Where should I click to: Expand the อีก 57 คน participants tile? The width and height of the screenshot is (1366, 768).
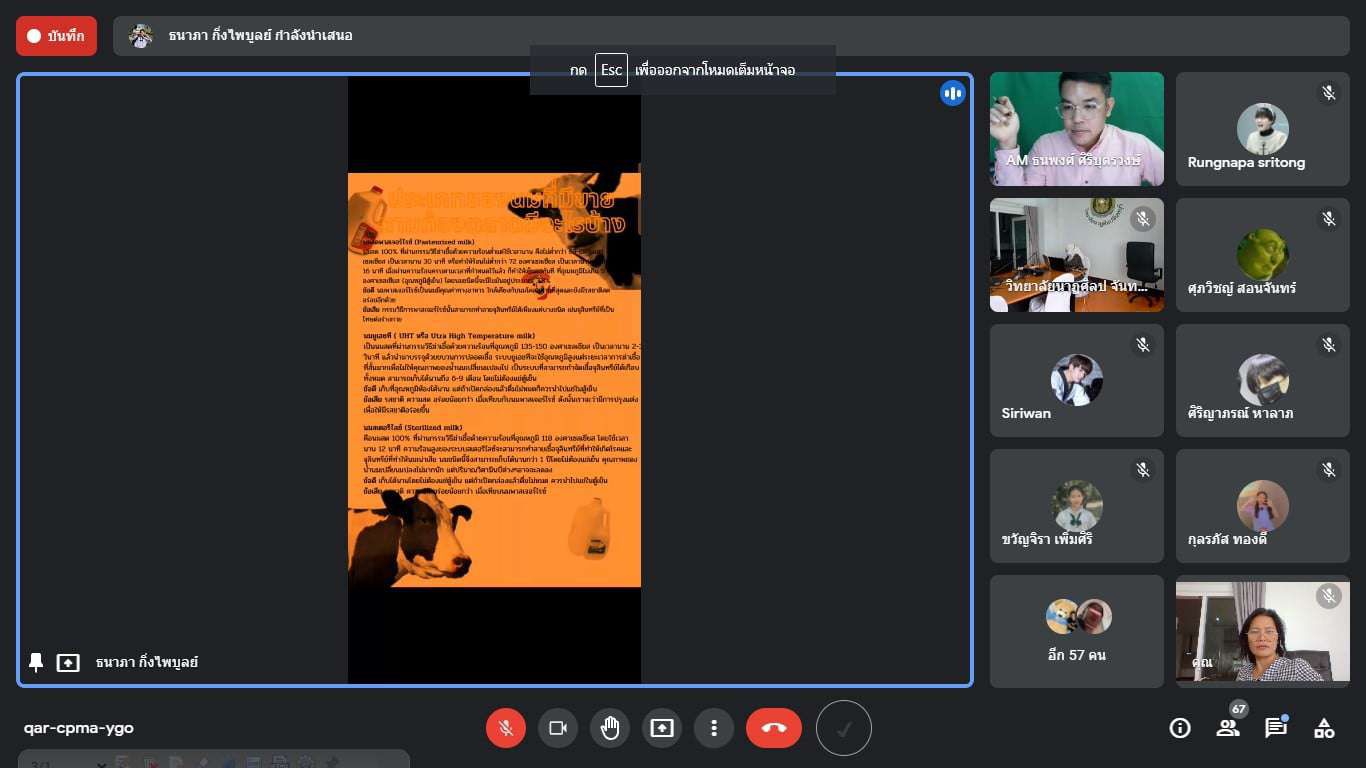(x=1076, y=631)
